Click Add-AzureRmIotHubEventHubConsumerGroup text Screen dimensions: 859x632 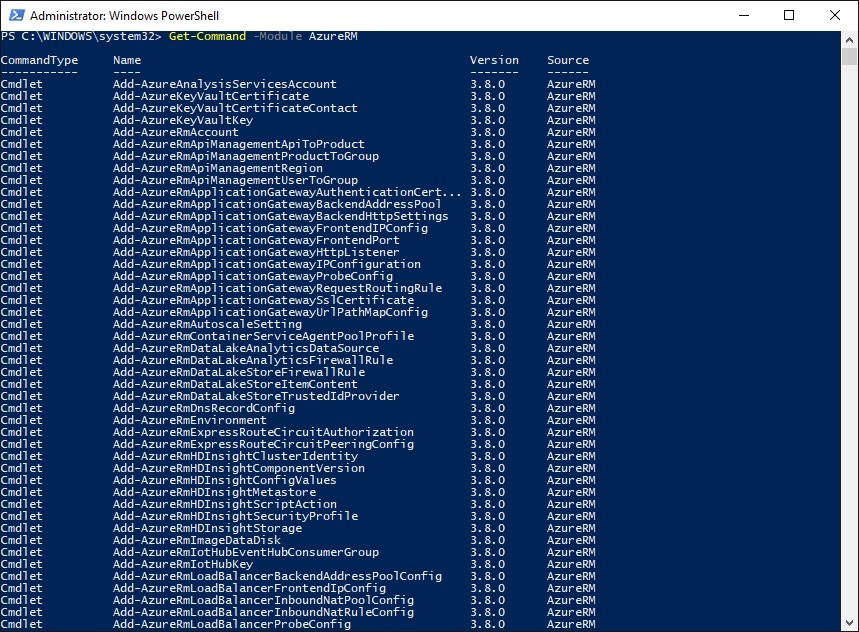coord(246,554)
